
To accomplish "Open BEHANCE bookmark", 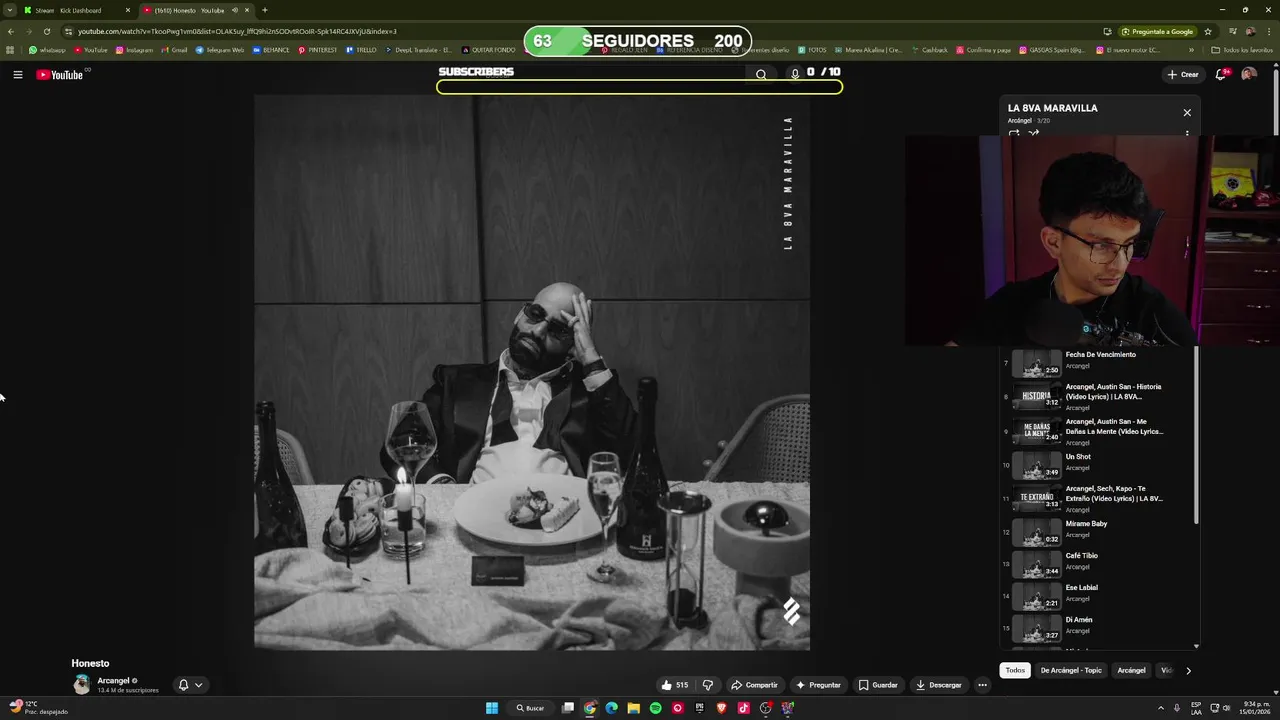I will pyautogui.click(x=271, y=50).
